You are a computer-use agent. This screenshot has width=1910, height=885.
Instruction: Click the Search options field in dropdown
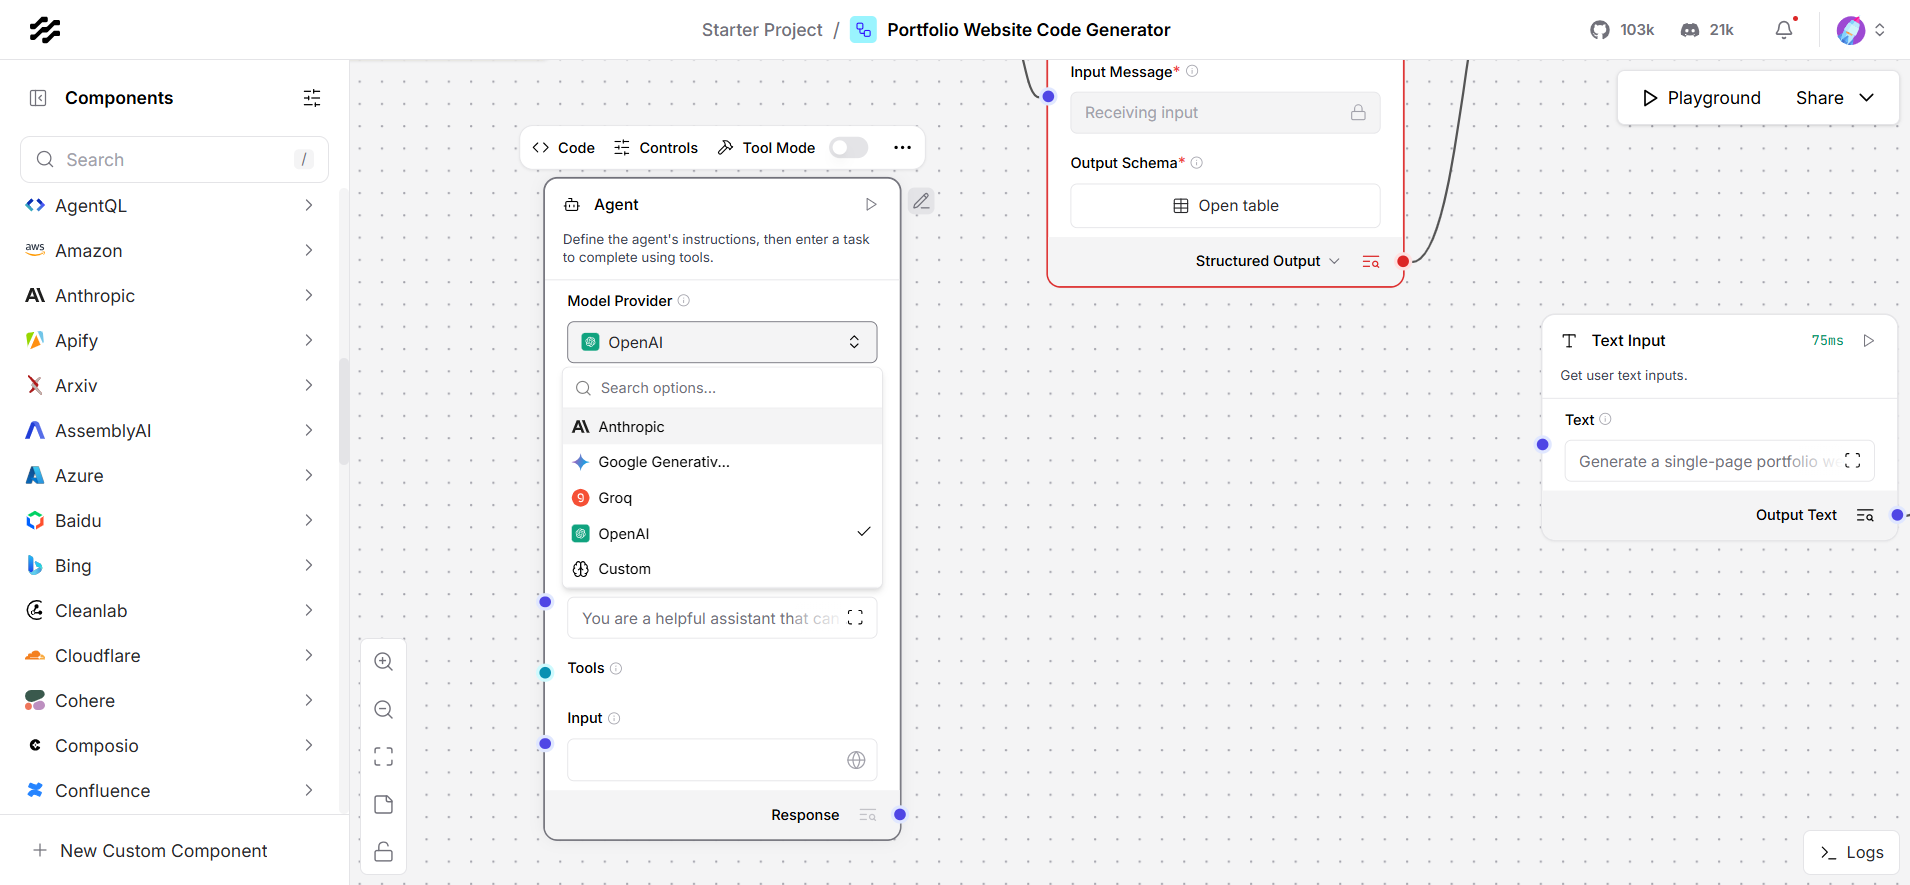click(x=722, y=388)
